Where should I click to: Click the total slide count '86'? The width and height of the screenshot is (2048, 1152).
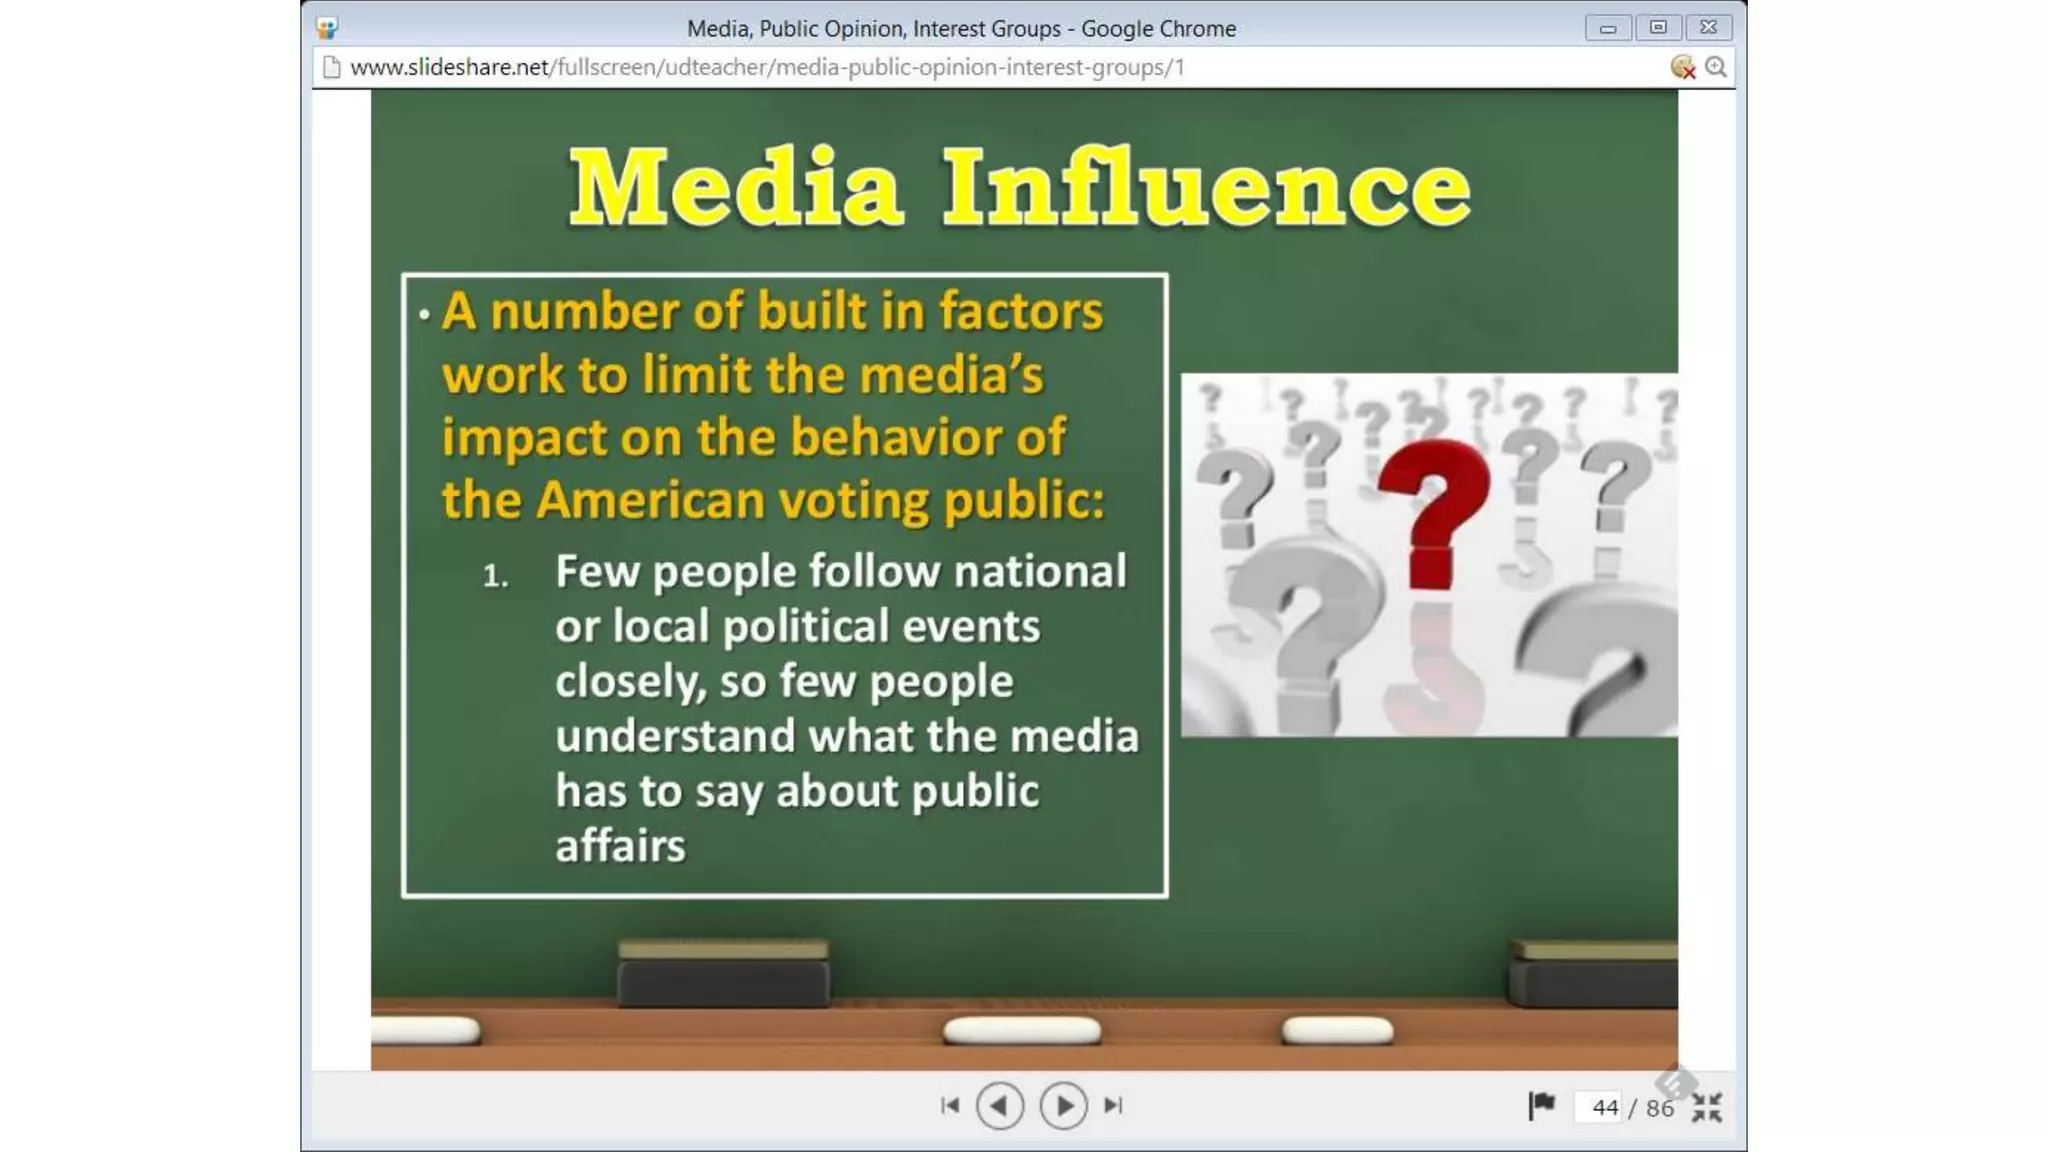[x=1660, y=1108]
